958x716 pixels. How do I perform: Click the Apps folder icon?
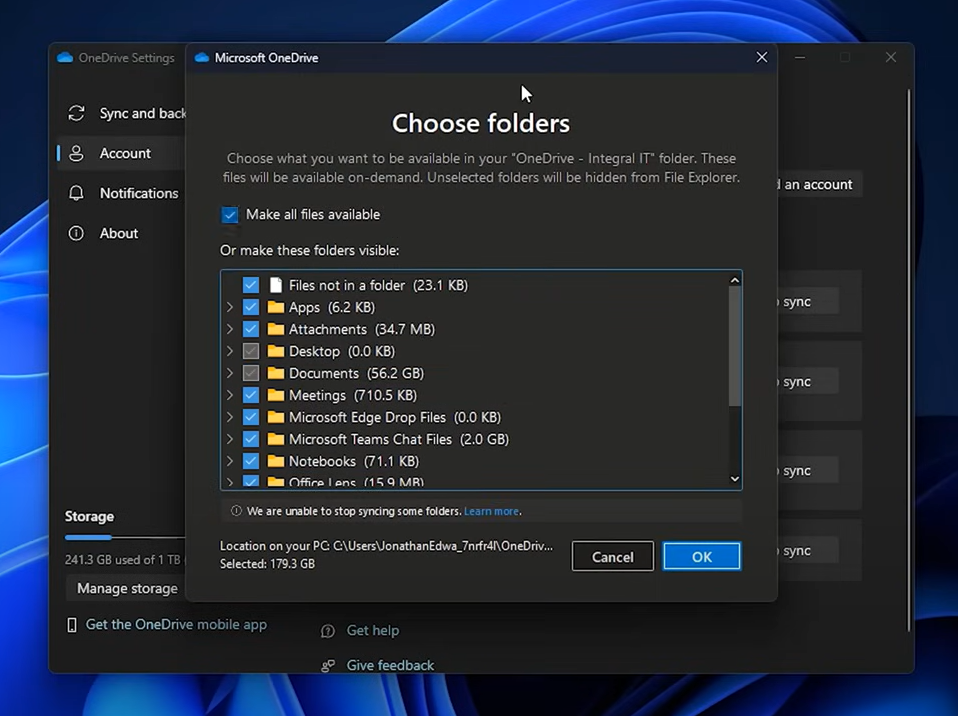pyautogui.click(x=276, y=307)
